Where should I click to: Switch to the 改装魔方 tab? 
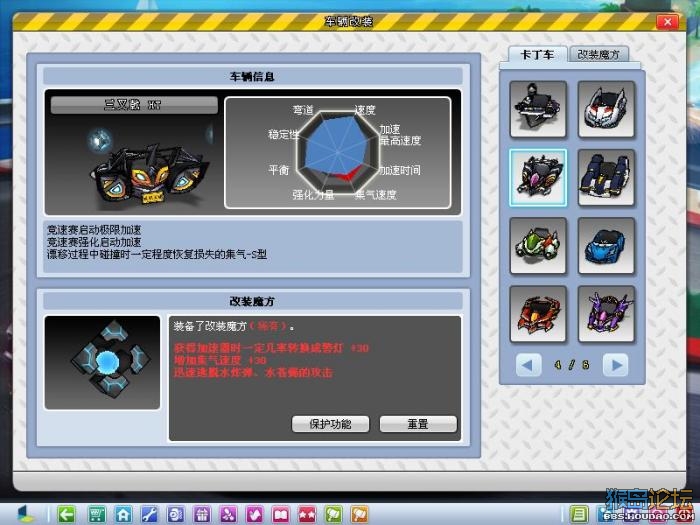(599, 54)
